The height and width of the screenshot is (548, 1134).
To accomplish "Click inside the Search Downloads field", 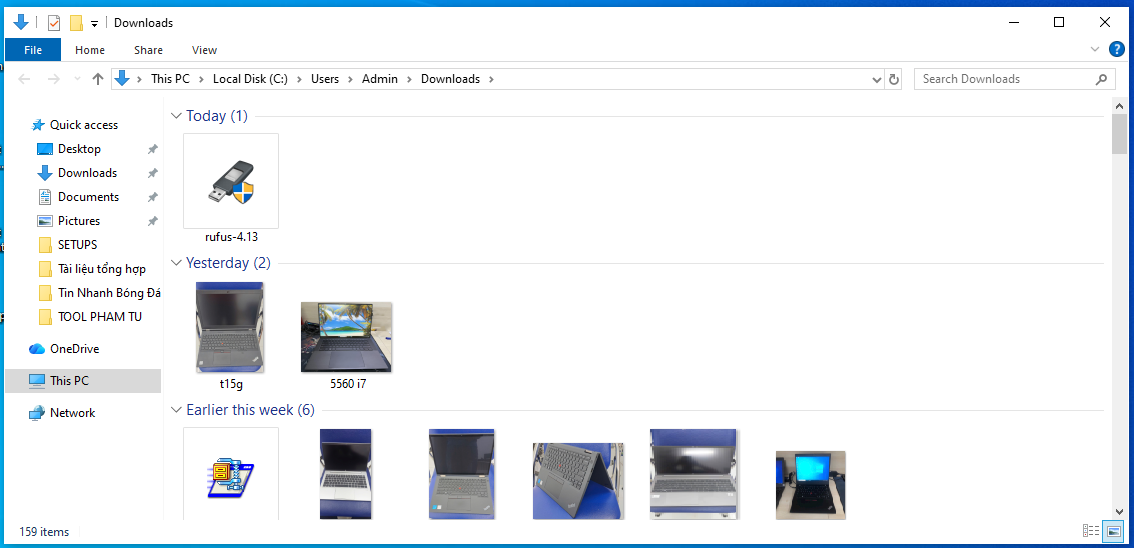I will [1005, 79].
